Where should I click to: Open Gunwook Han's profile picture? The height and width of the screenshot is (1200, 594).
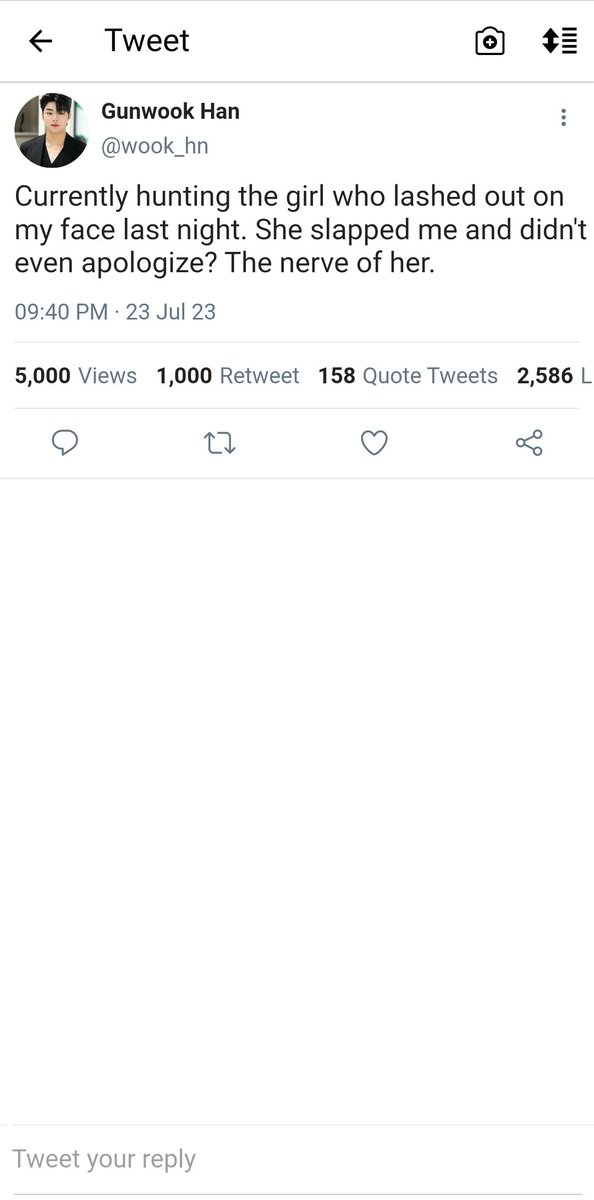pyautogui.click(x=51, y=131)
